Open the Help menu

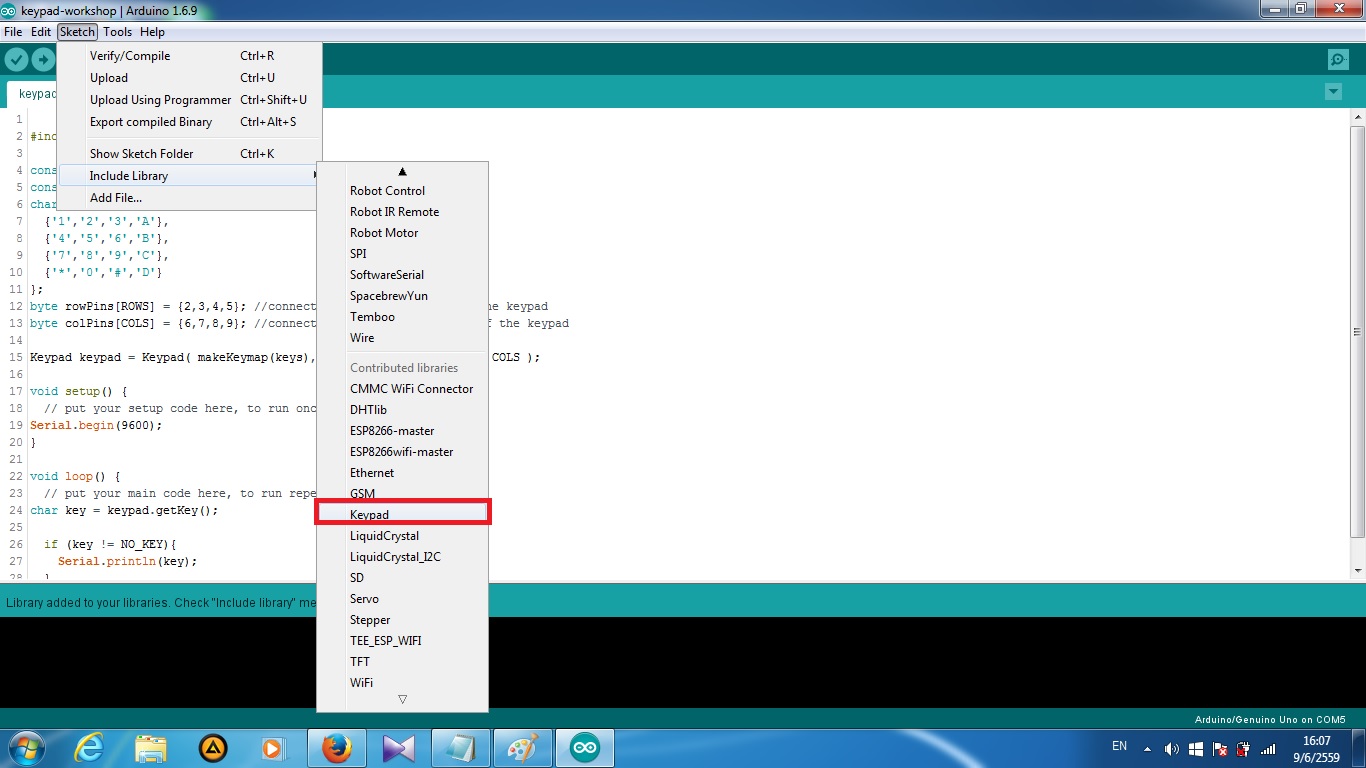152,32
